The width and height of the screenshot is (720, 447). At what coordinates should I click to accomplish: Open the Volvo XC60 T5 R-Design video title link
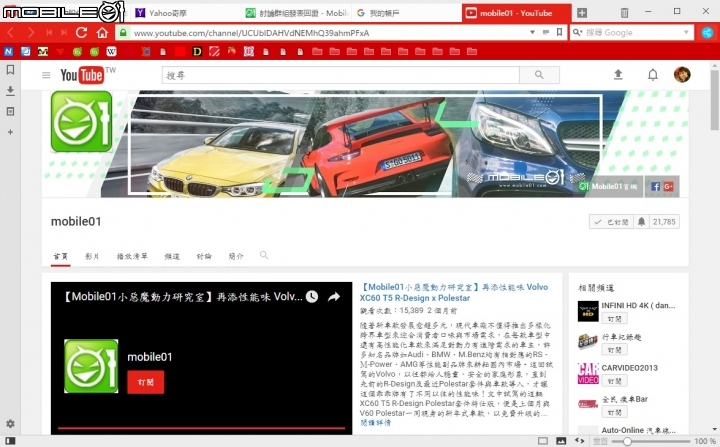pos(454,292)
